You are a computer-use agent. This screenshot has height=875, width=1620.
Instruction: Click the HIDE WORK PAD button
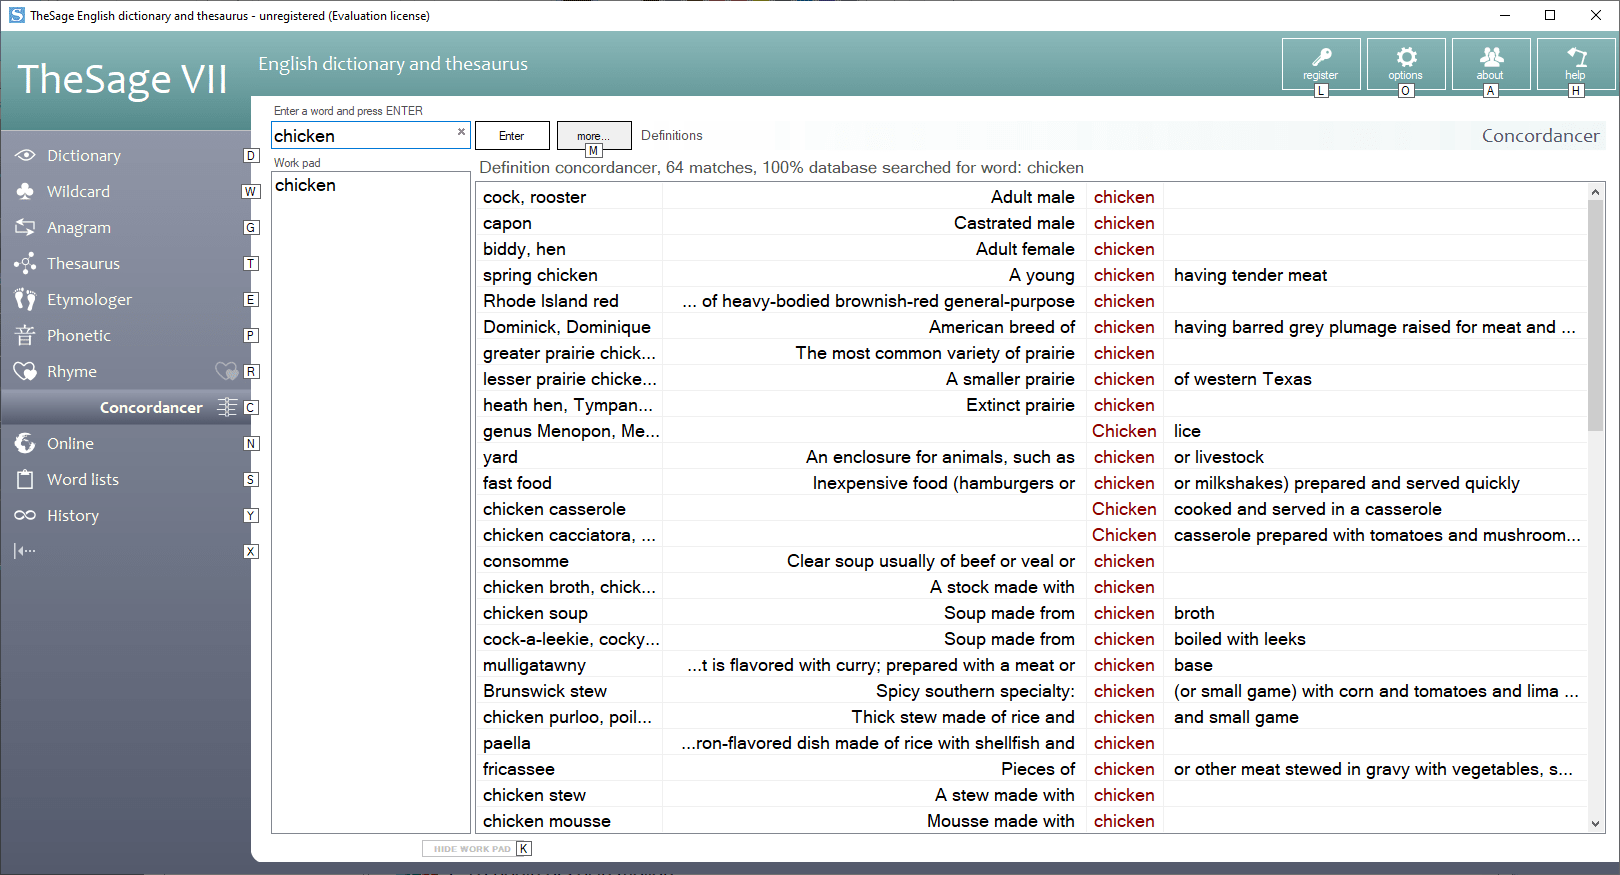point(472,848)
